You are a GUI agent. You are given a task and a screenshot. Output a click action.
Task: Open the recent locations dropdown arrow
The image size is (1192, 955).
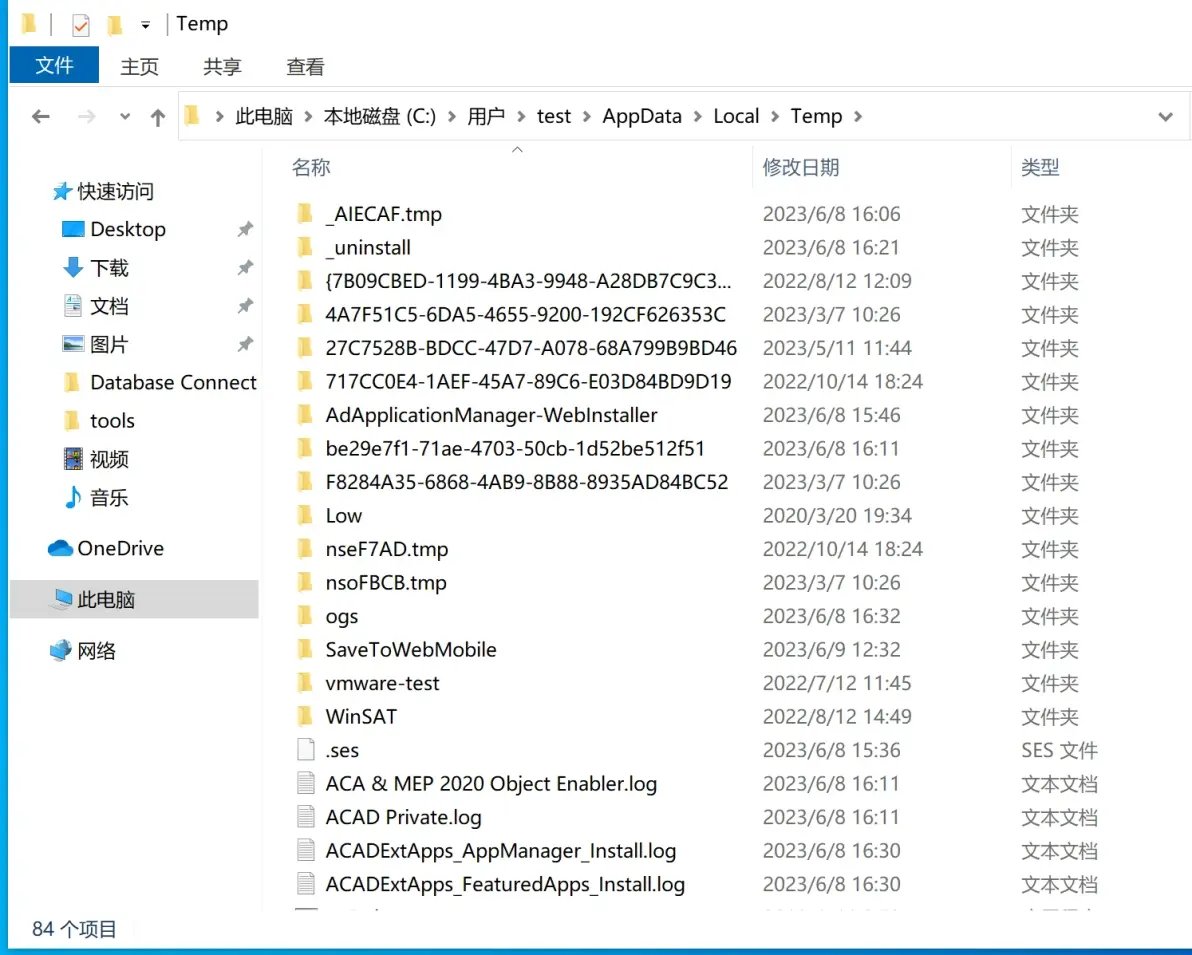pos(125,116)
